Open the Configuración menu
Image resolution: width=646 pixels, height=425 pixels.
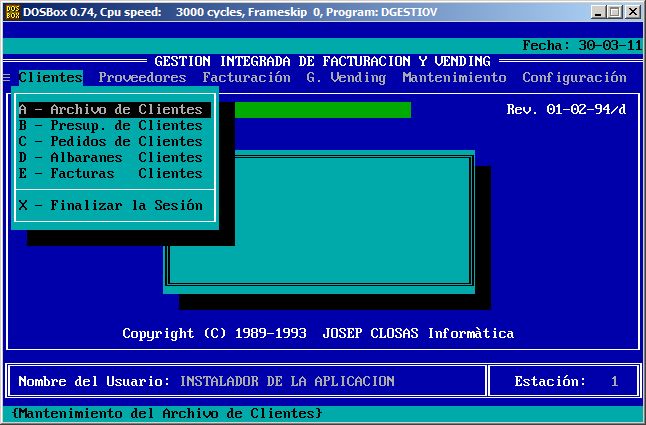tap(574, 77)
